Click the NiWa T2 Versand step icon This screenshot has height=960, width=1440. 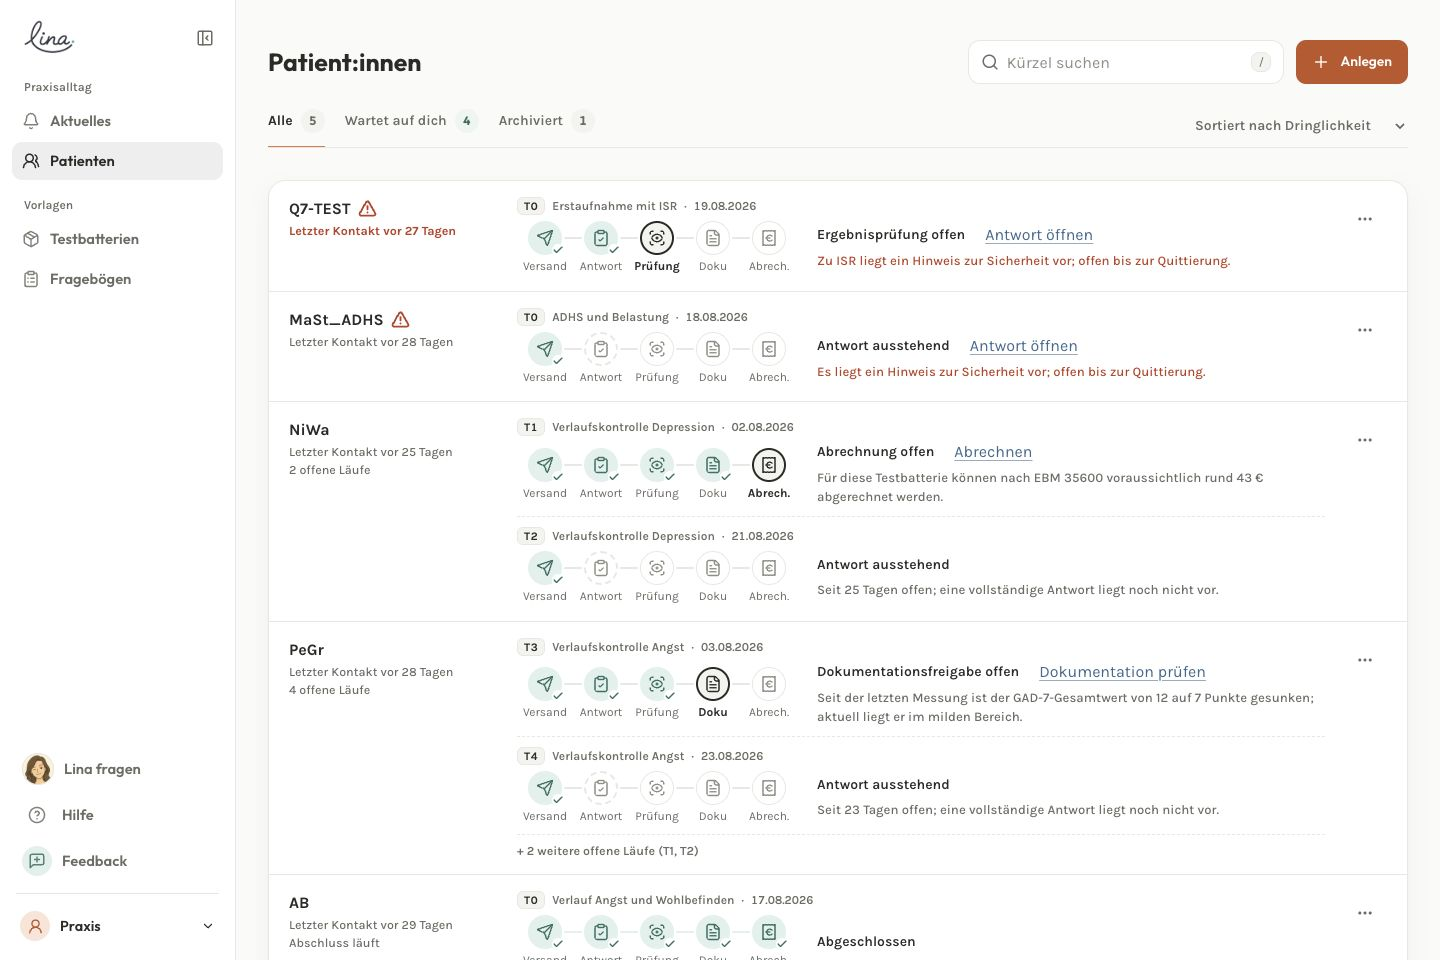545,568
